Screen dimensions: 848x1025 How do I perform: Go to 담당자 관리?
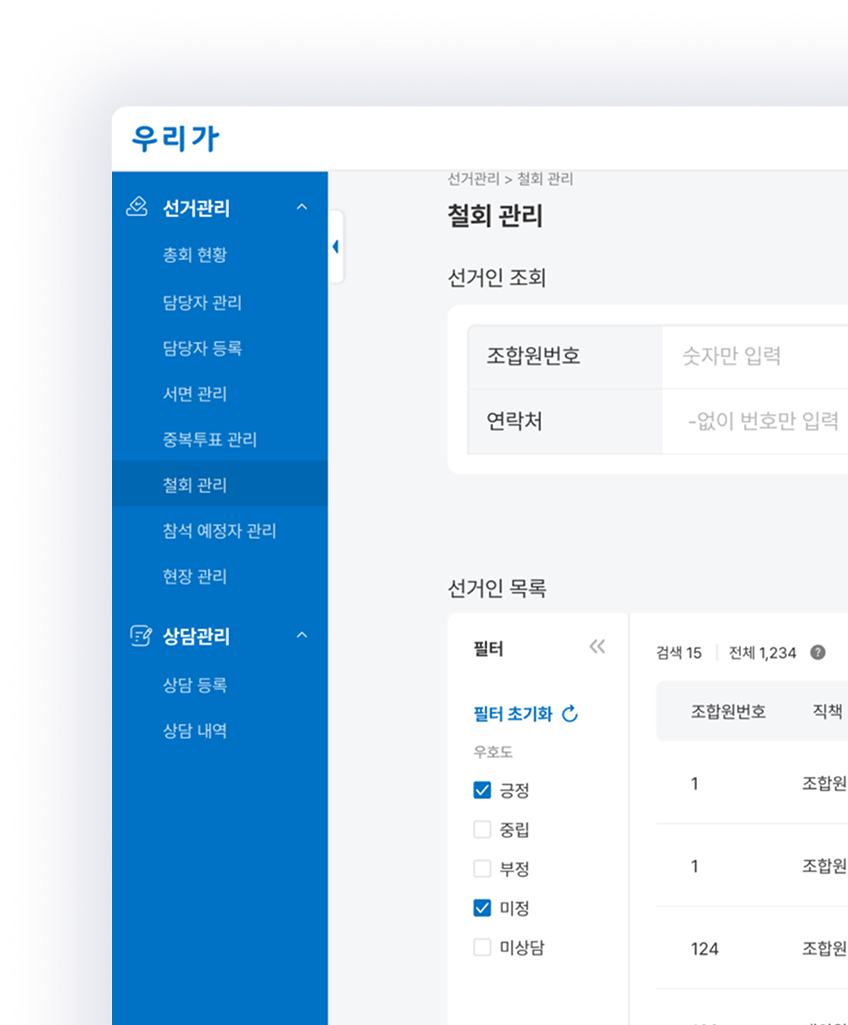[x=202, y=302]
